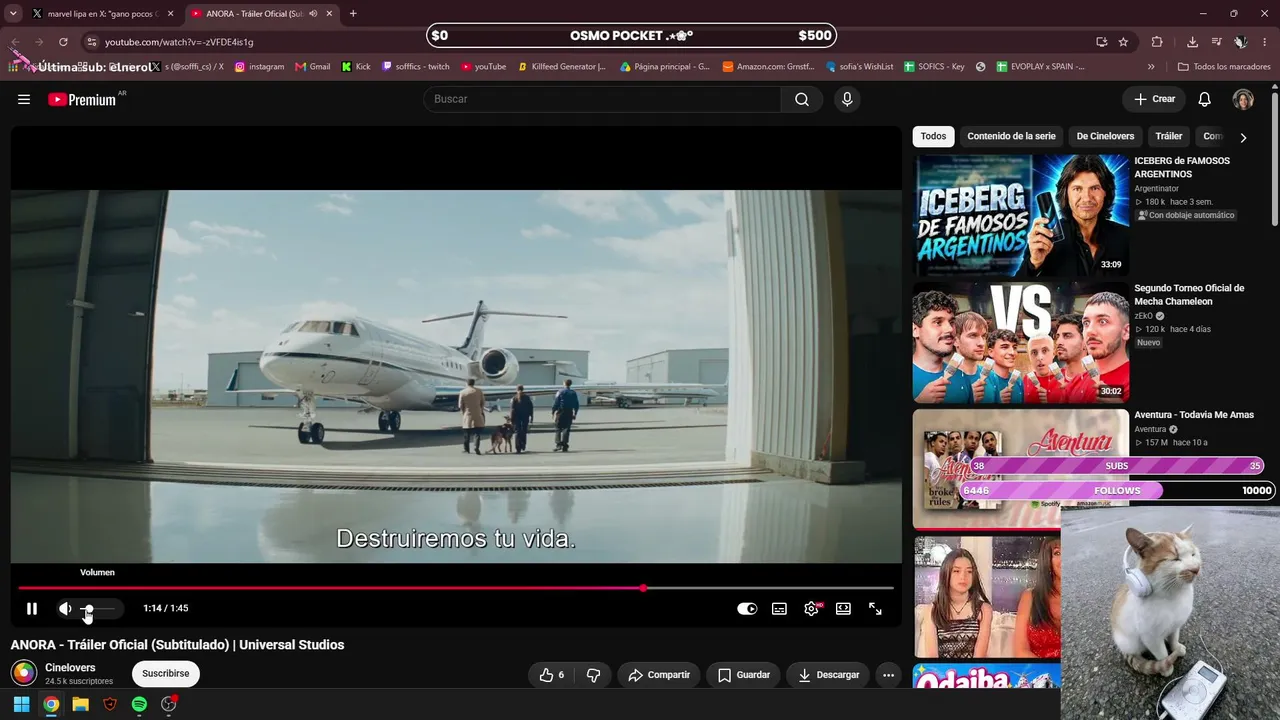Click the Compartir share button
1280x720 pixels.
click(659, 675)
